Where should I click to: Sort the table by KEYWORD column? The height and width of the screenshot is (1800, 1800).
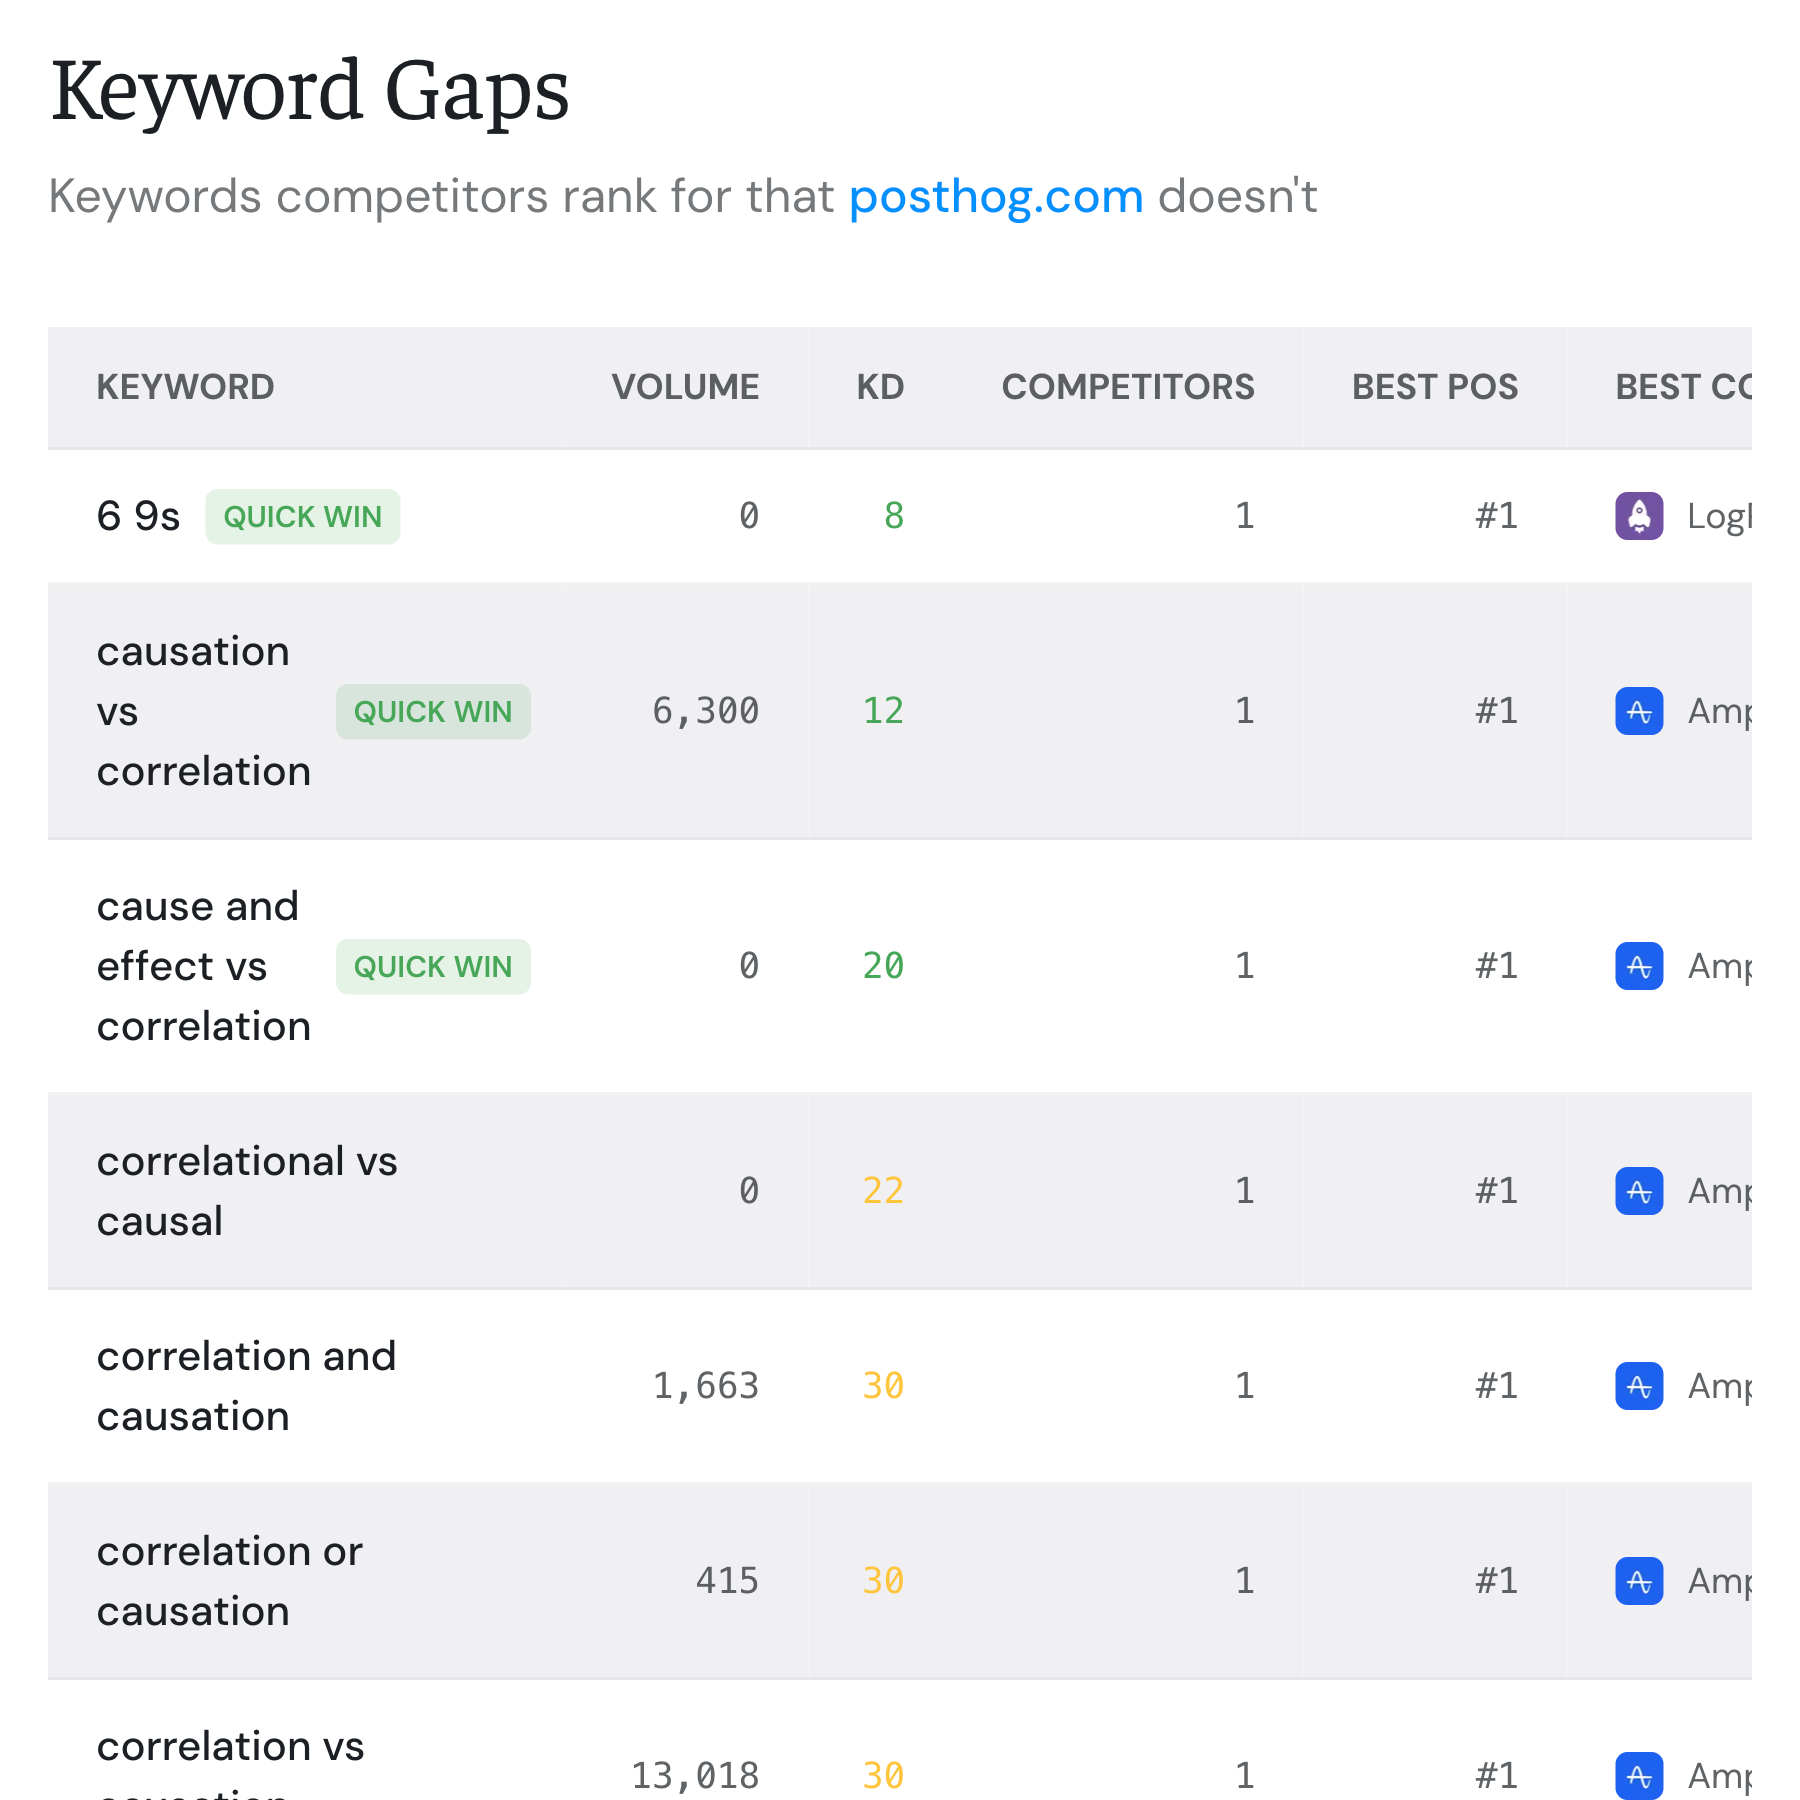(x=186, y=387)
